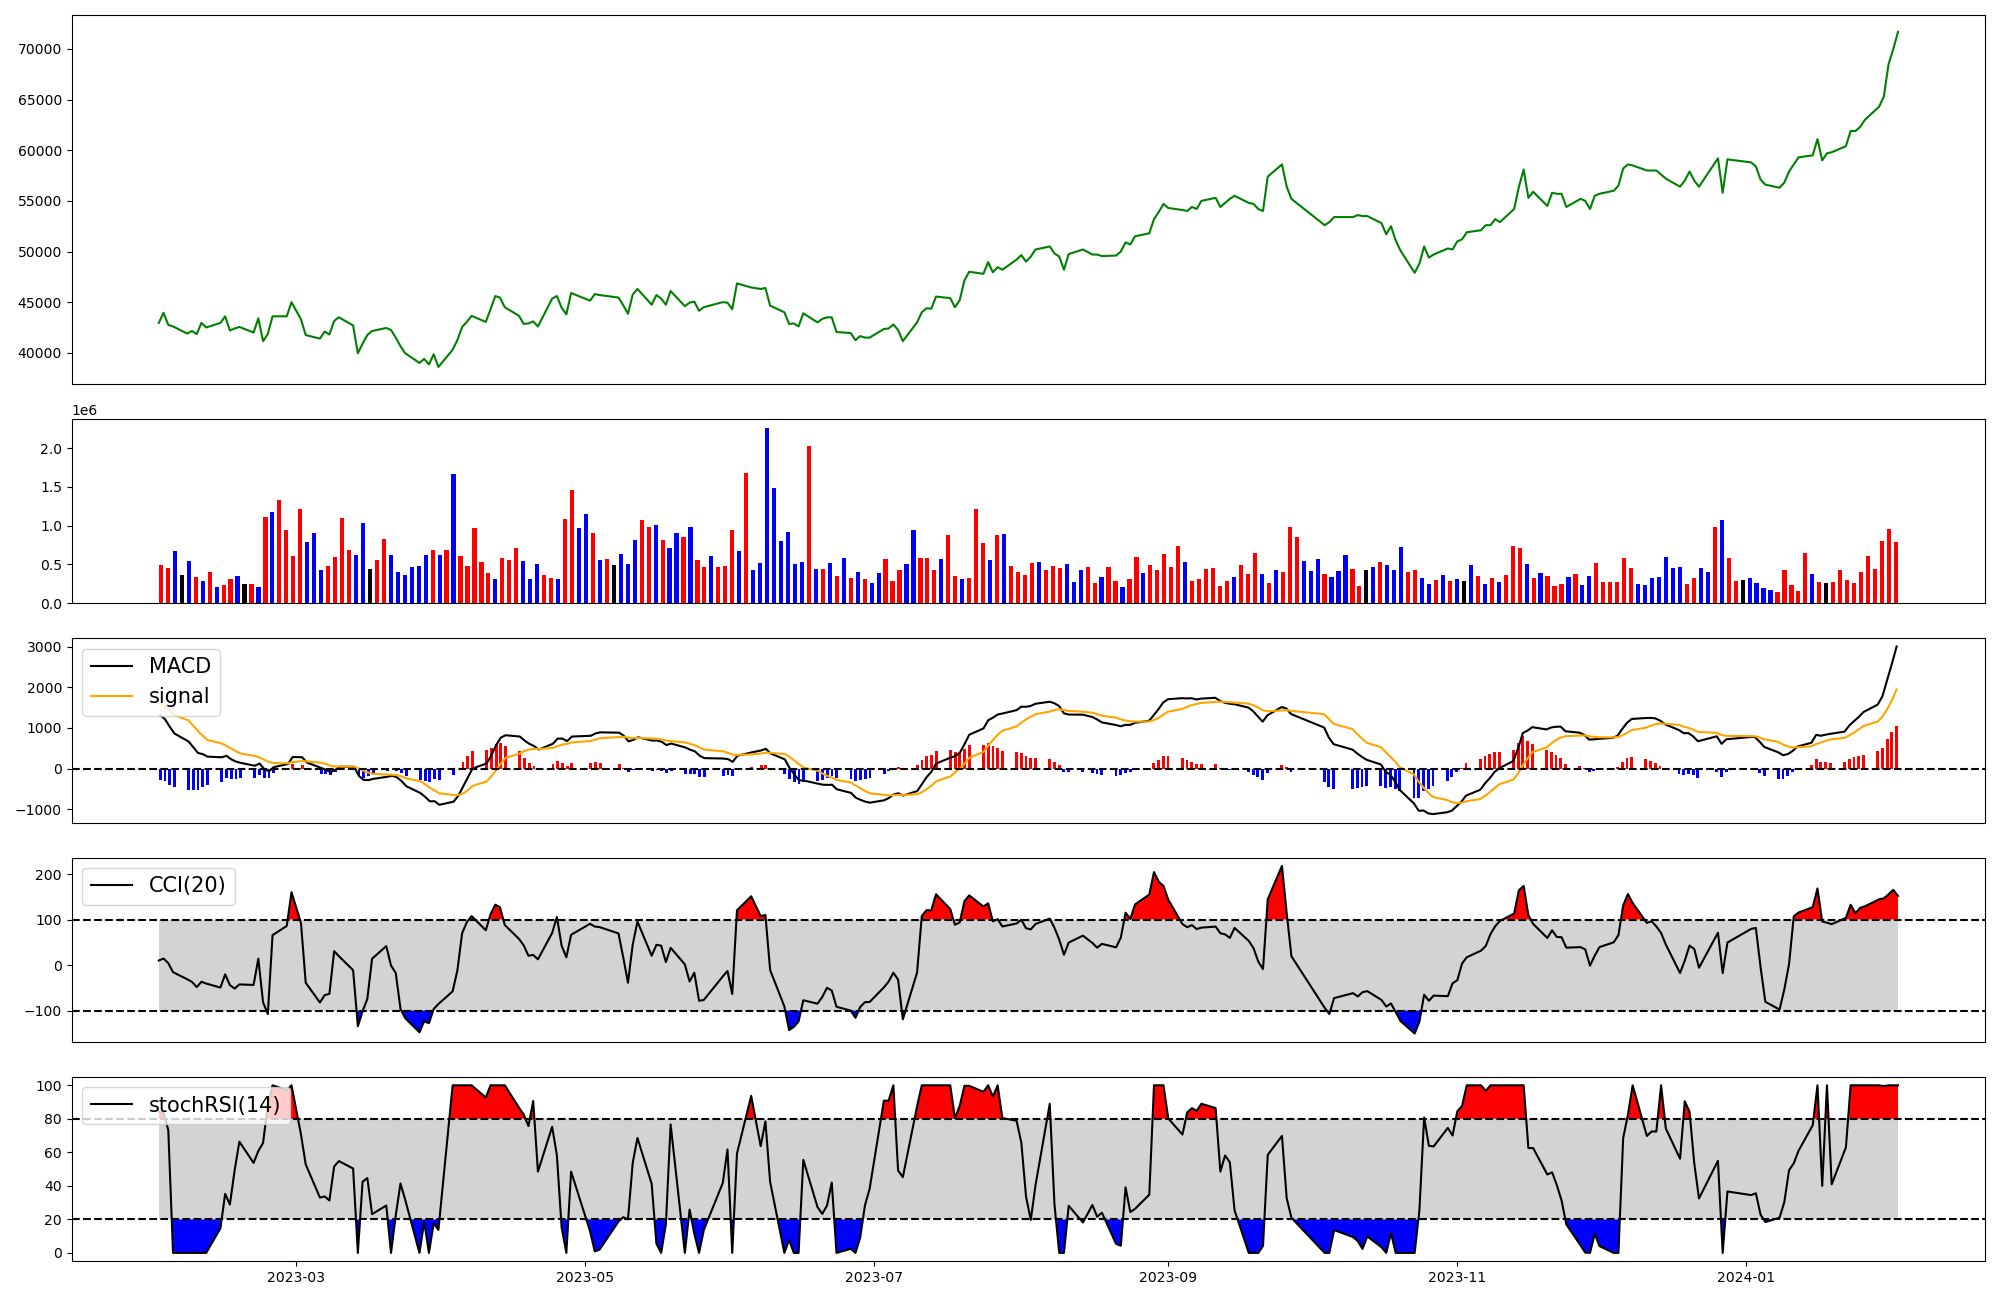Click the 2023-07 date tick label
The height and width of the screenshot is (1300, 2000).
pos(874,1277)
